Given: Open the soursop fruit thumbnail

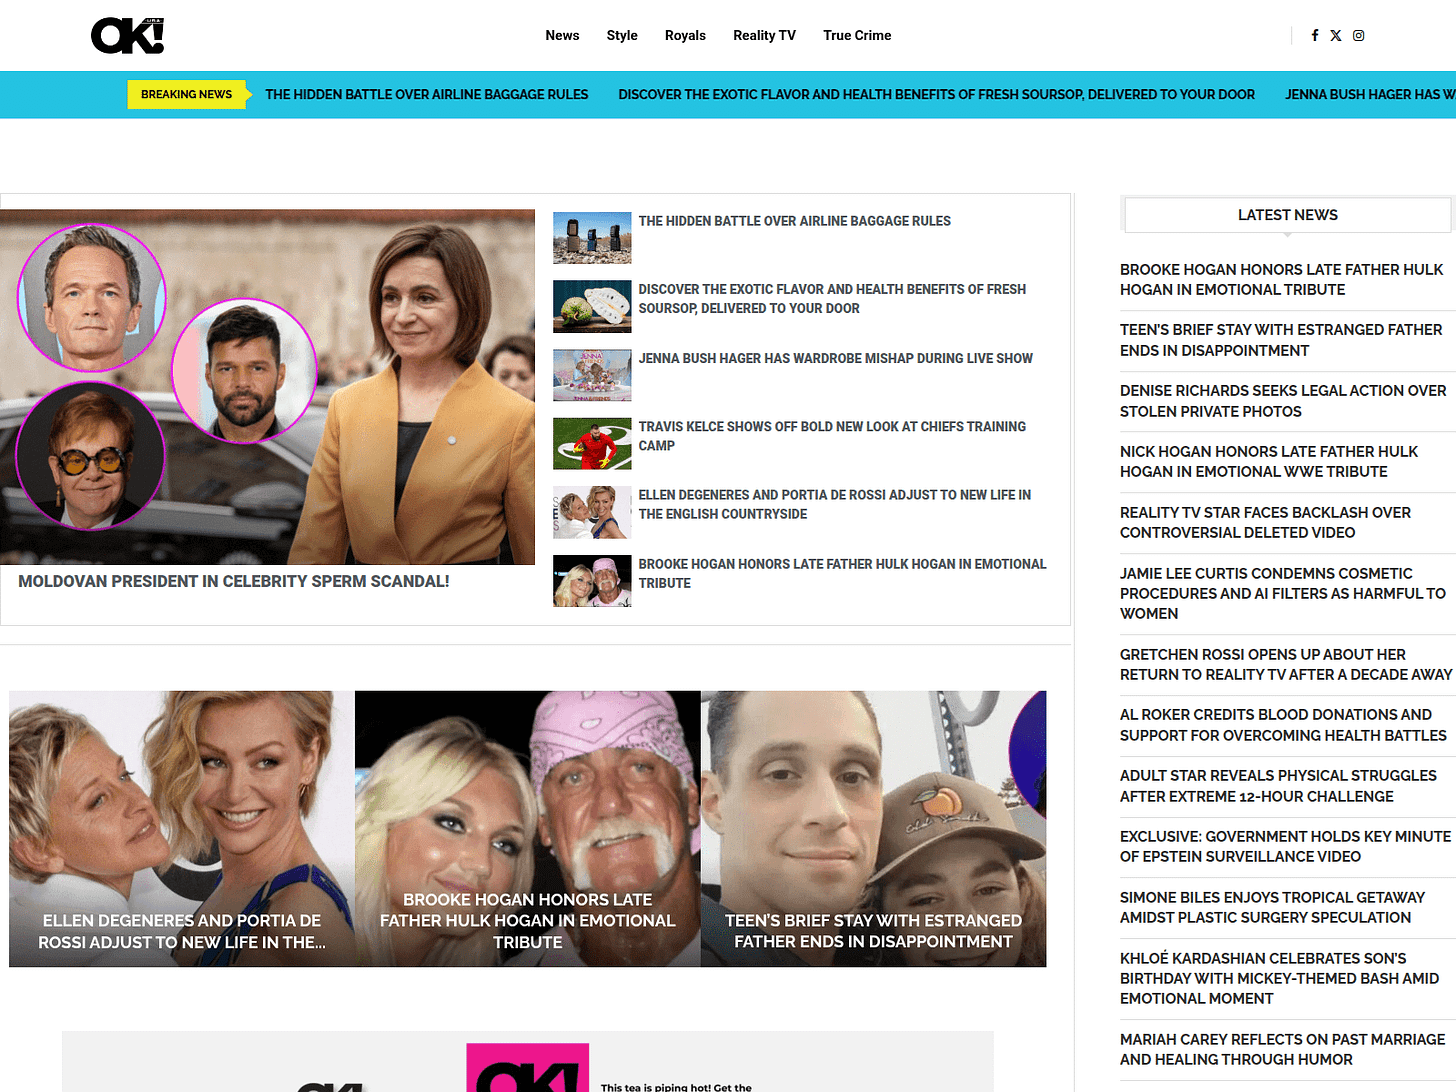Looking at the screenshot, I should coord(592,306).
